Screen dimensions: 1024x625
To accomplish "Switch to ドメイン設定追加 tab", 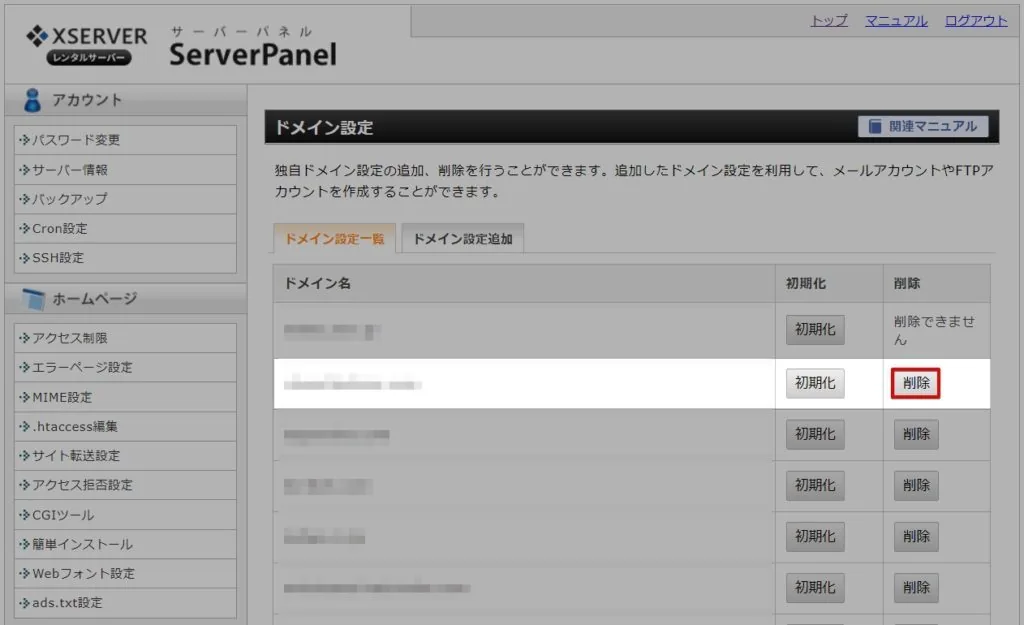I will (x=462, y=238).
